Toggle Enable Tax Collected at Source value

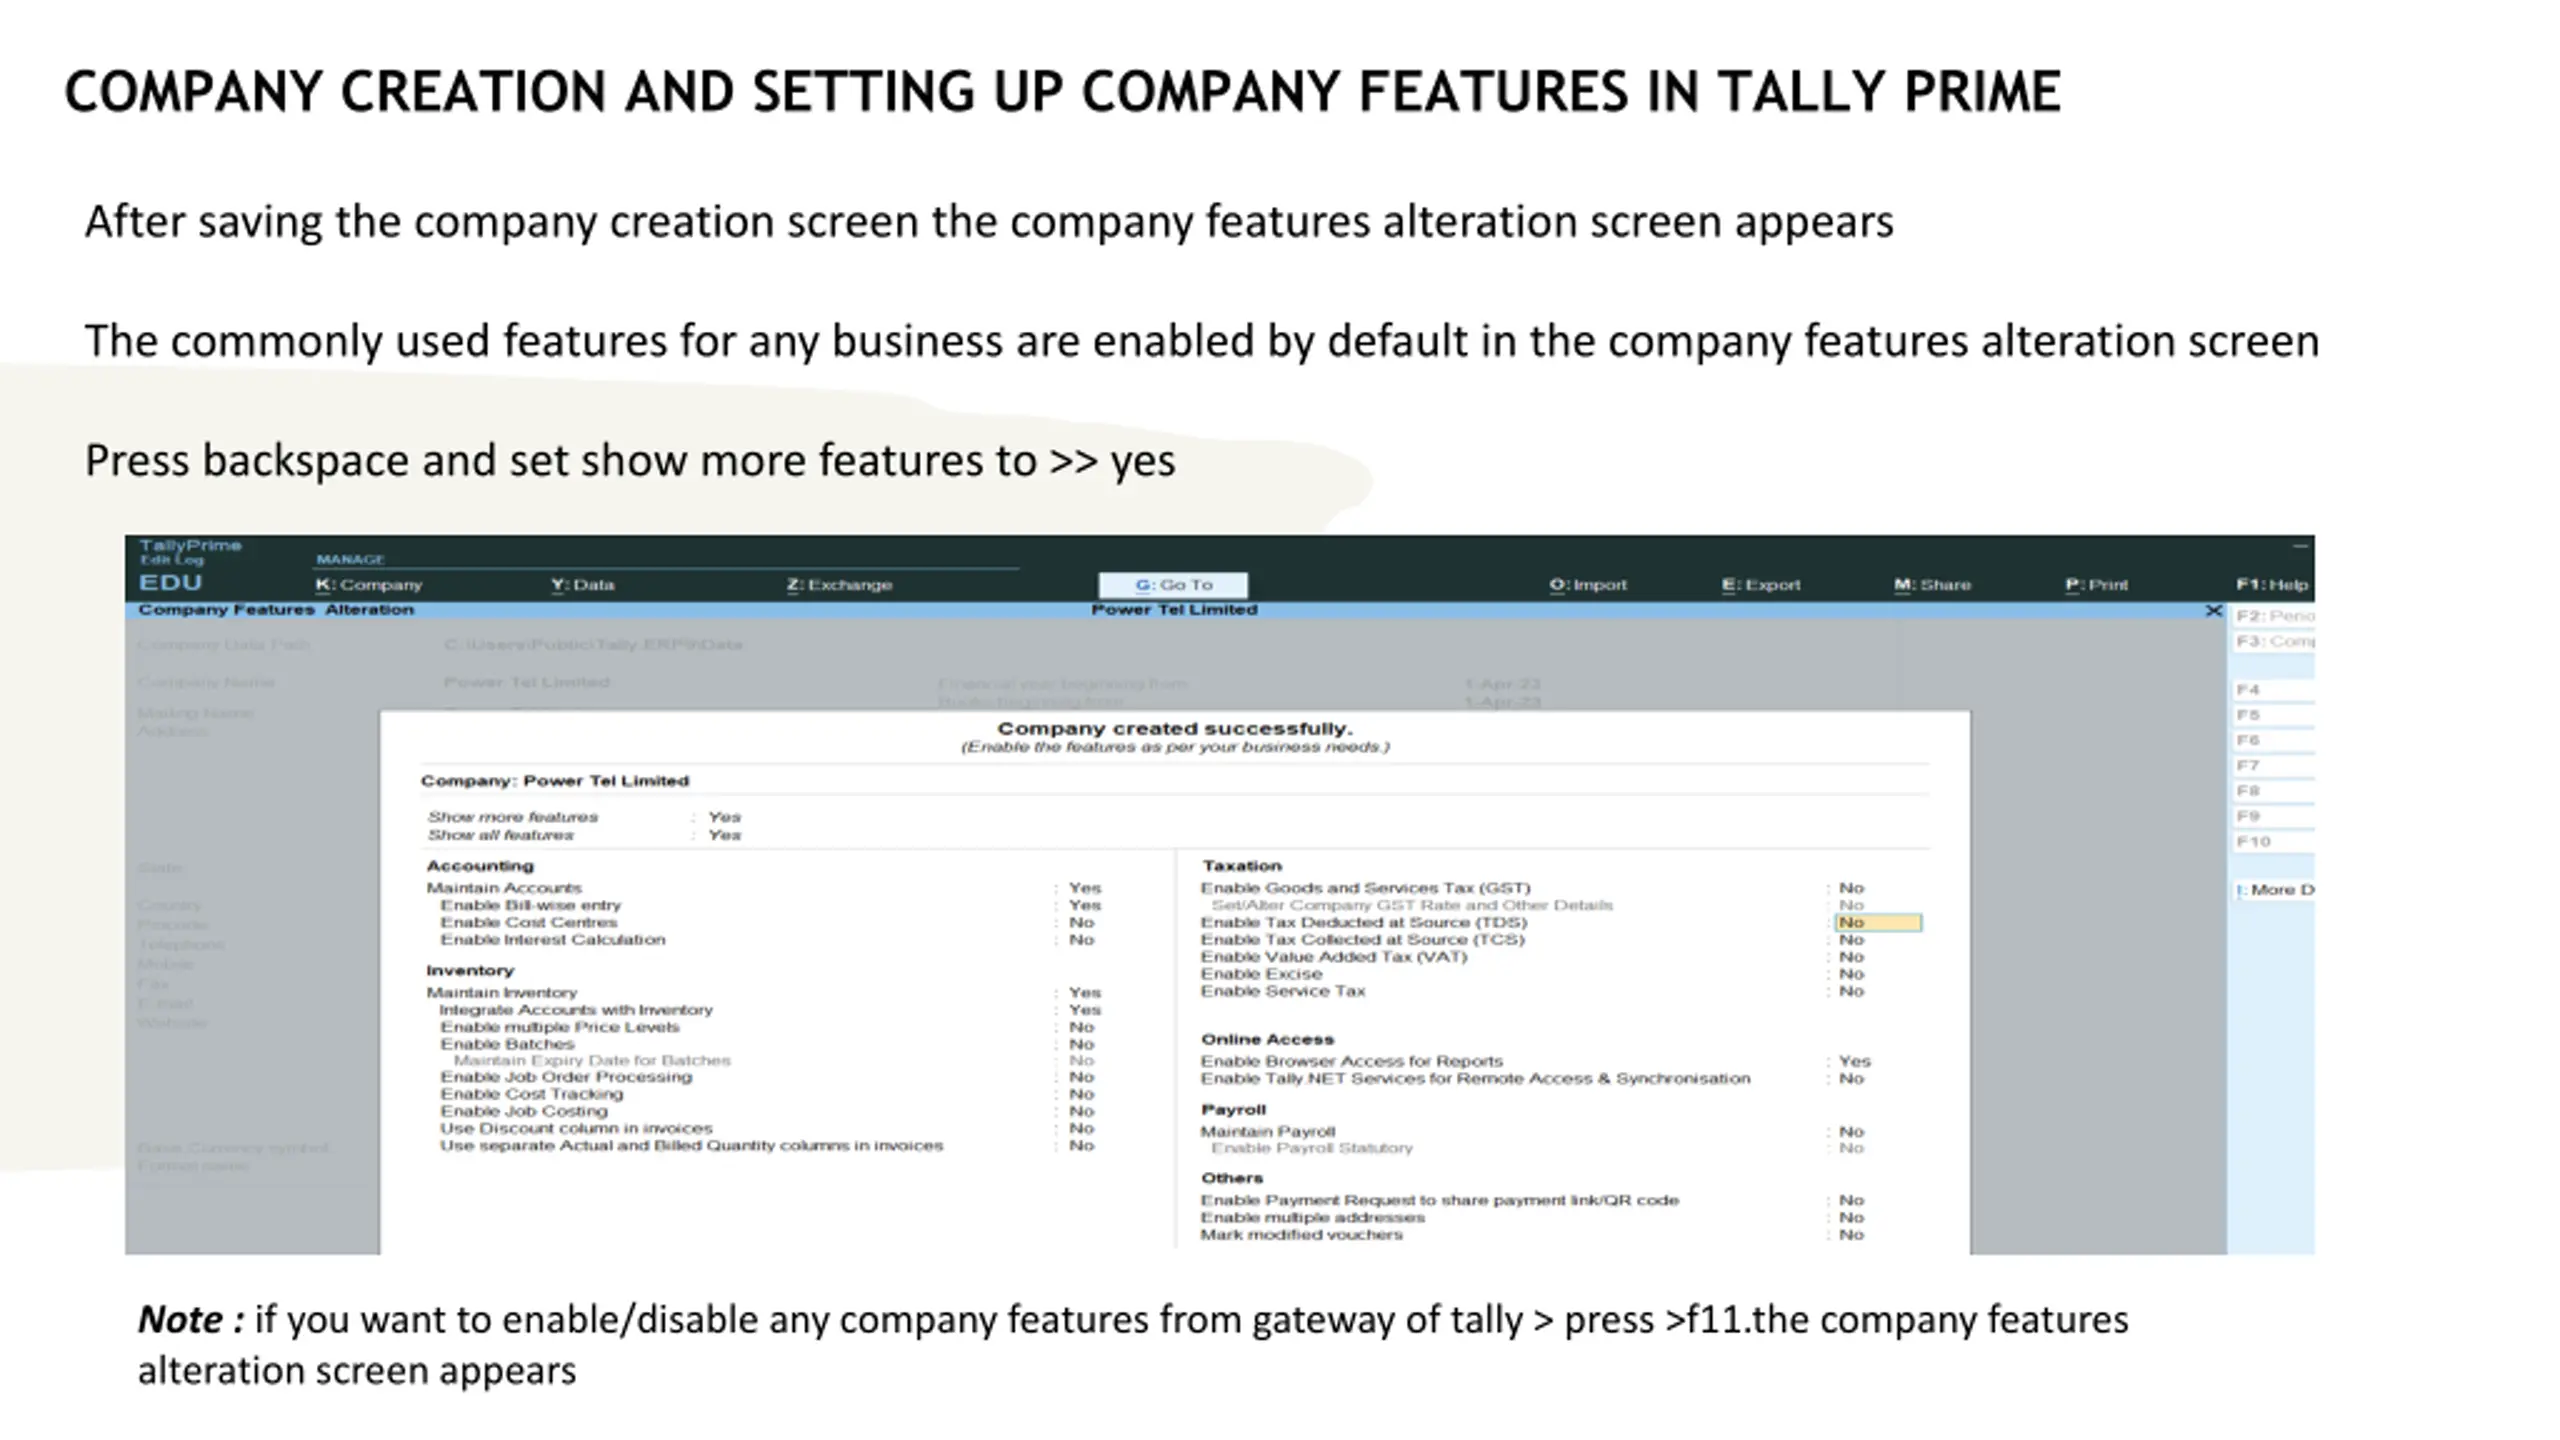click(1851, 940)
